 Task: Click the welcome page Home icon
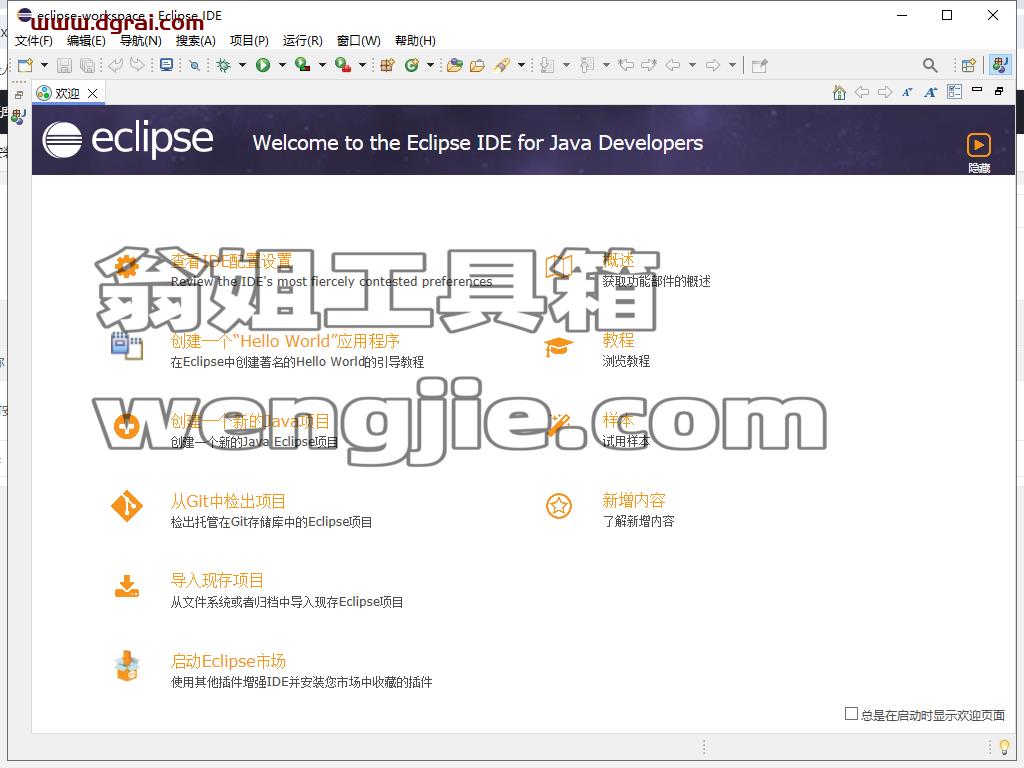click(x=839, y=92)
